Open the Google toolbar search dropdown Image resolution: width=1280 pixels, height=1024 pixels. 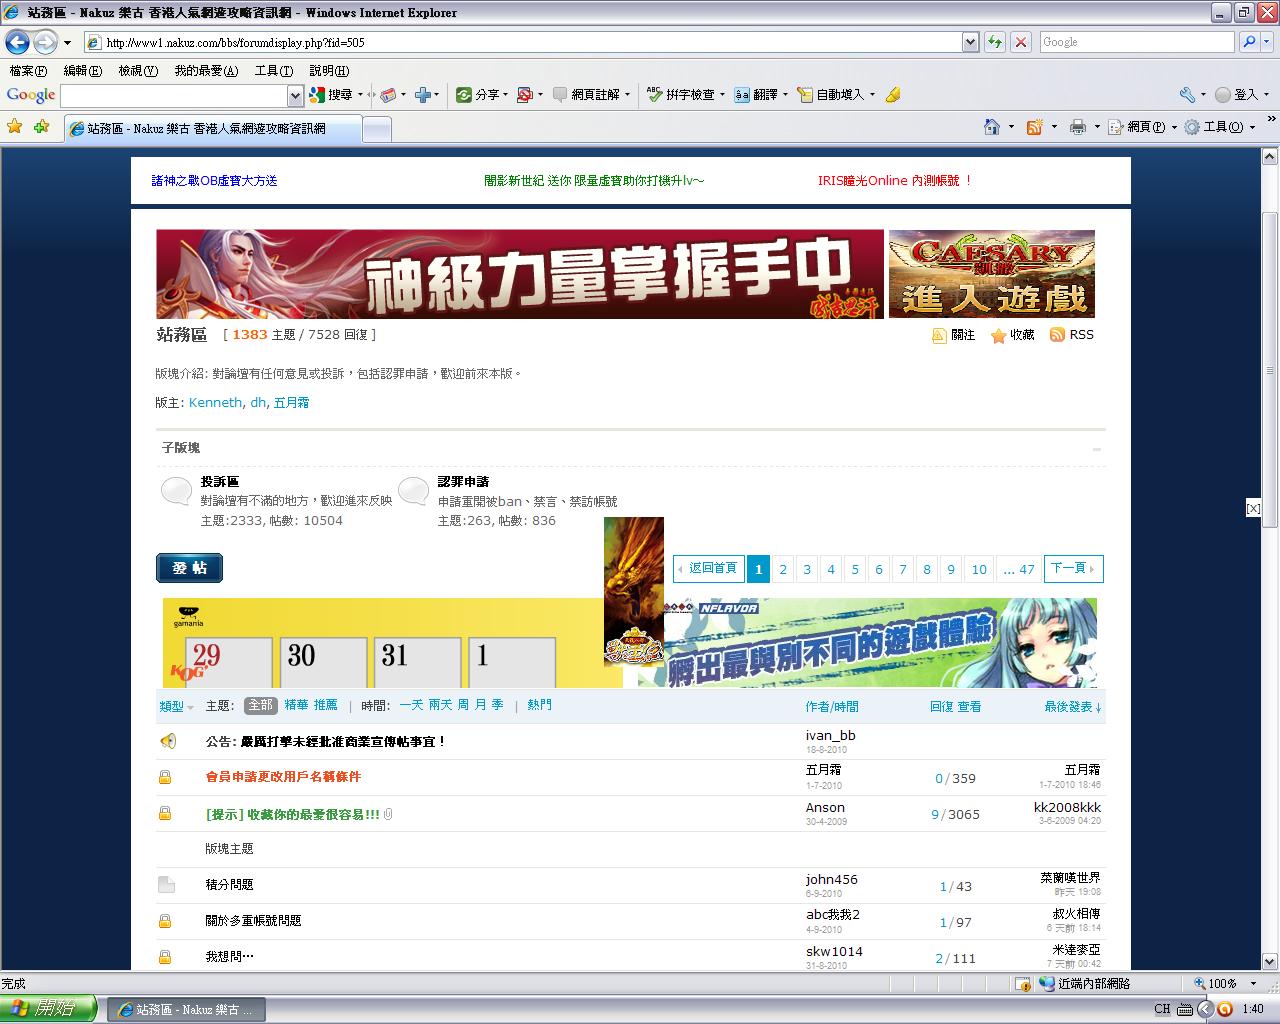[x=295, y=95]
